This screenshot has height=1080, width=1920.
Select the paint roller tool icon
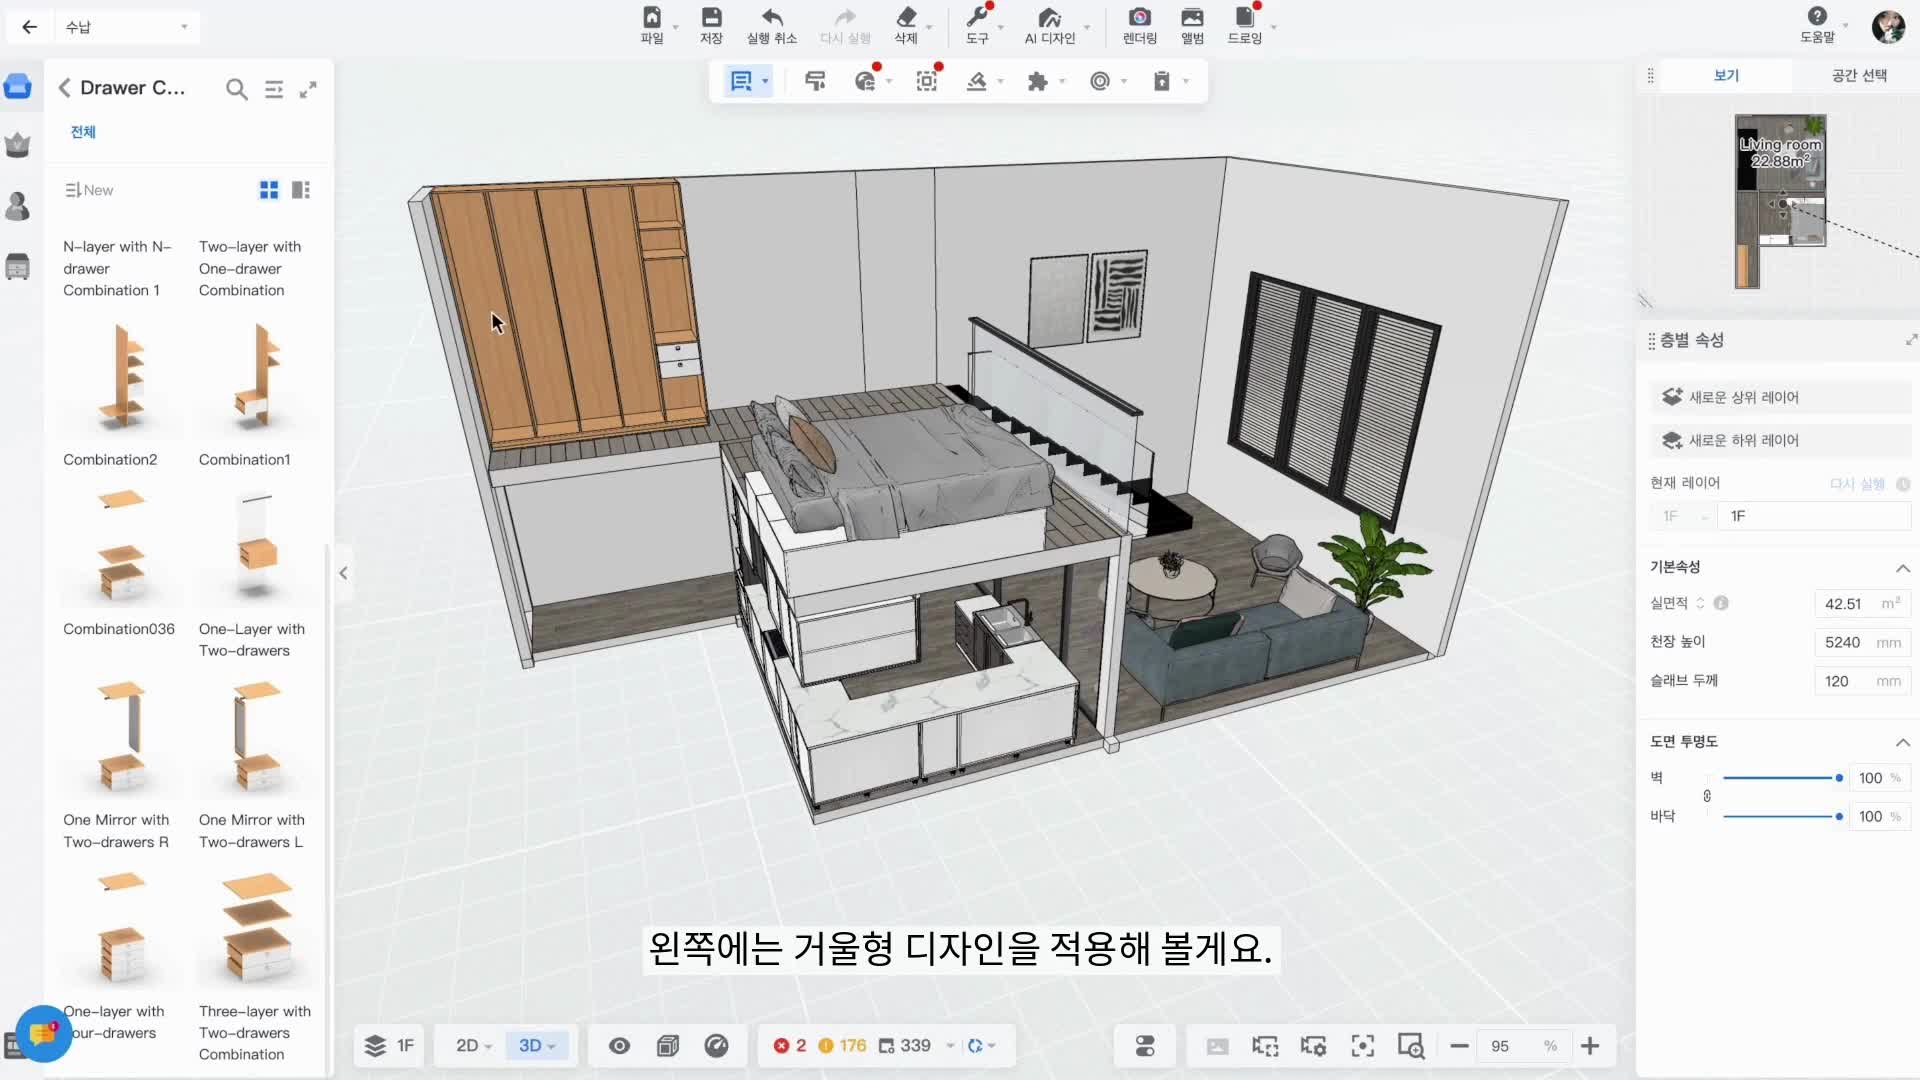coord(815,81)
